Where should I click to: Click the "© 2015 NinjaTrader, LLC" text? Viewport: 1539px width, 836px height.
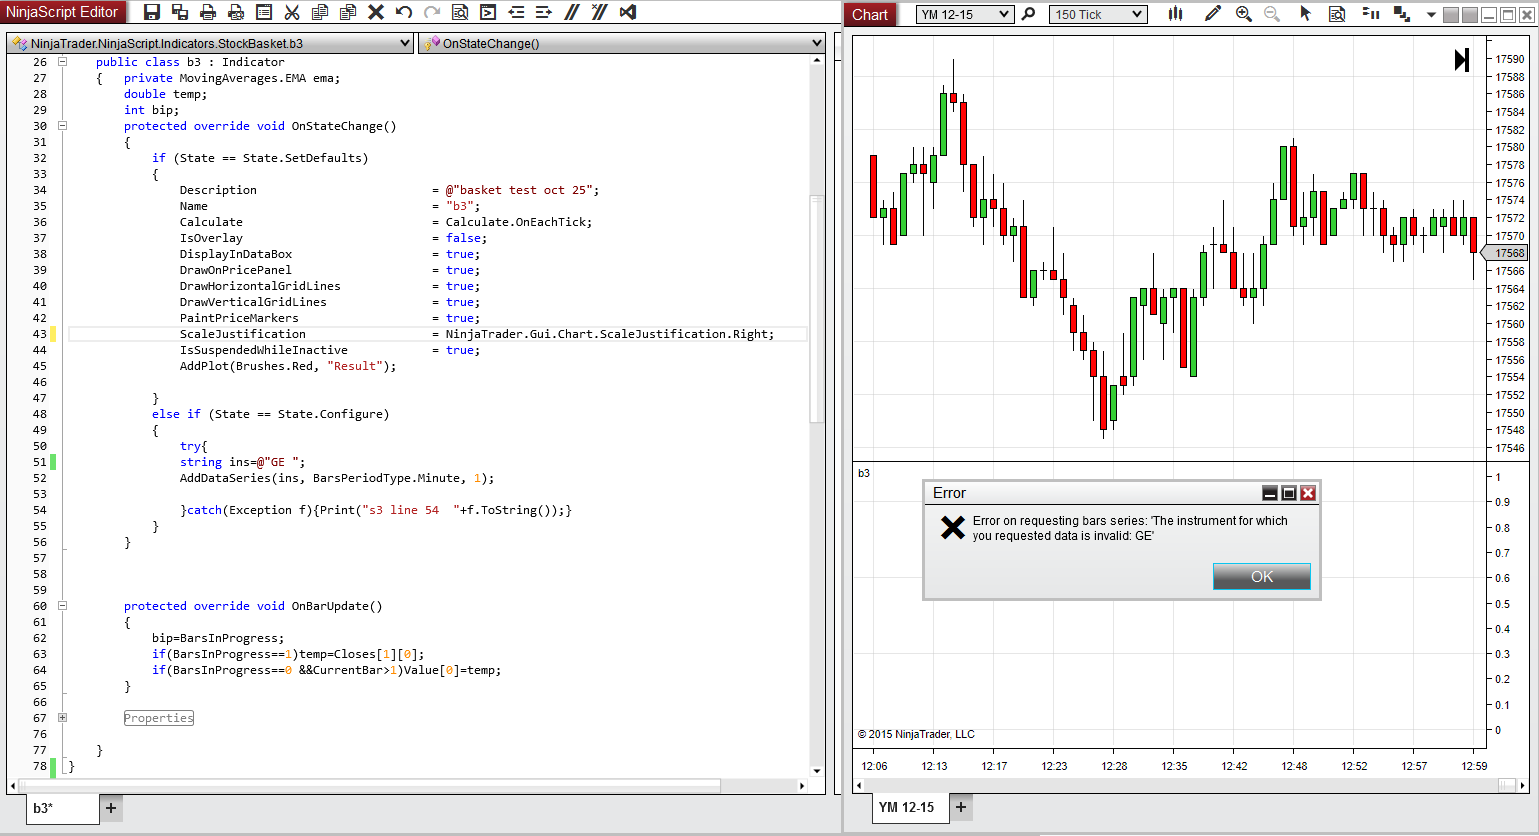(x=916, y=734)
